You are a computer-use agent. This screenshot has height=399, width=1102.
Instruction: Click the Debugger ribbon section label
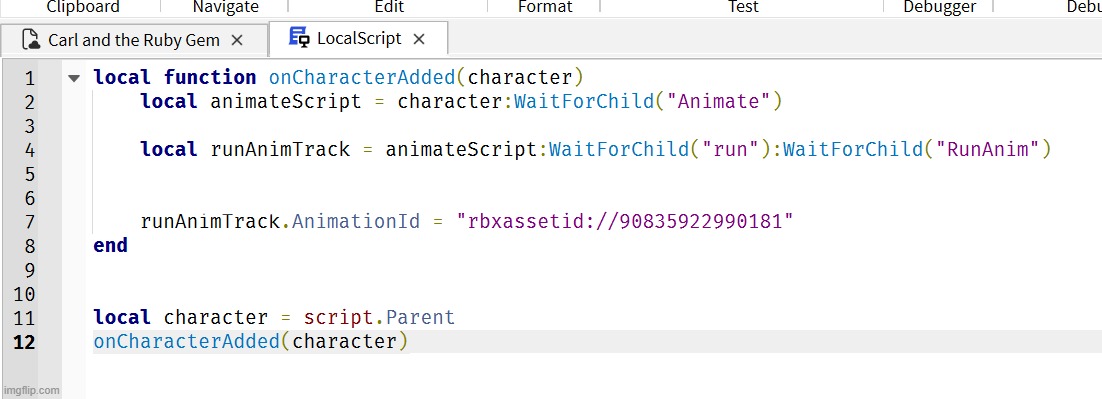point(940,7)
